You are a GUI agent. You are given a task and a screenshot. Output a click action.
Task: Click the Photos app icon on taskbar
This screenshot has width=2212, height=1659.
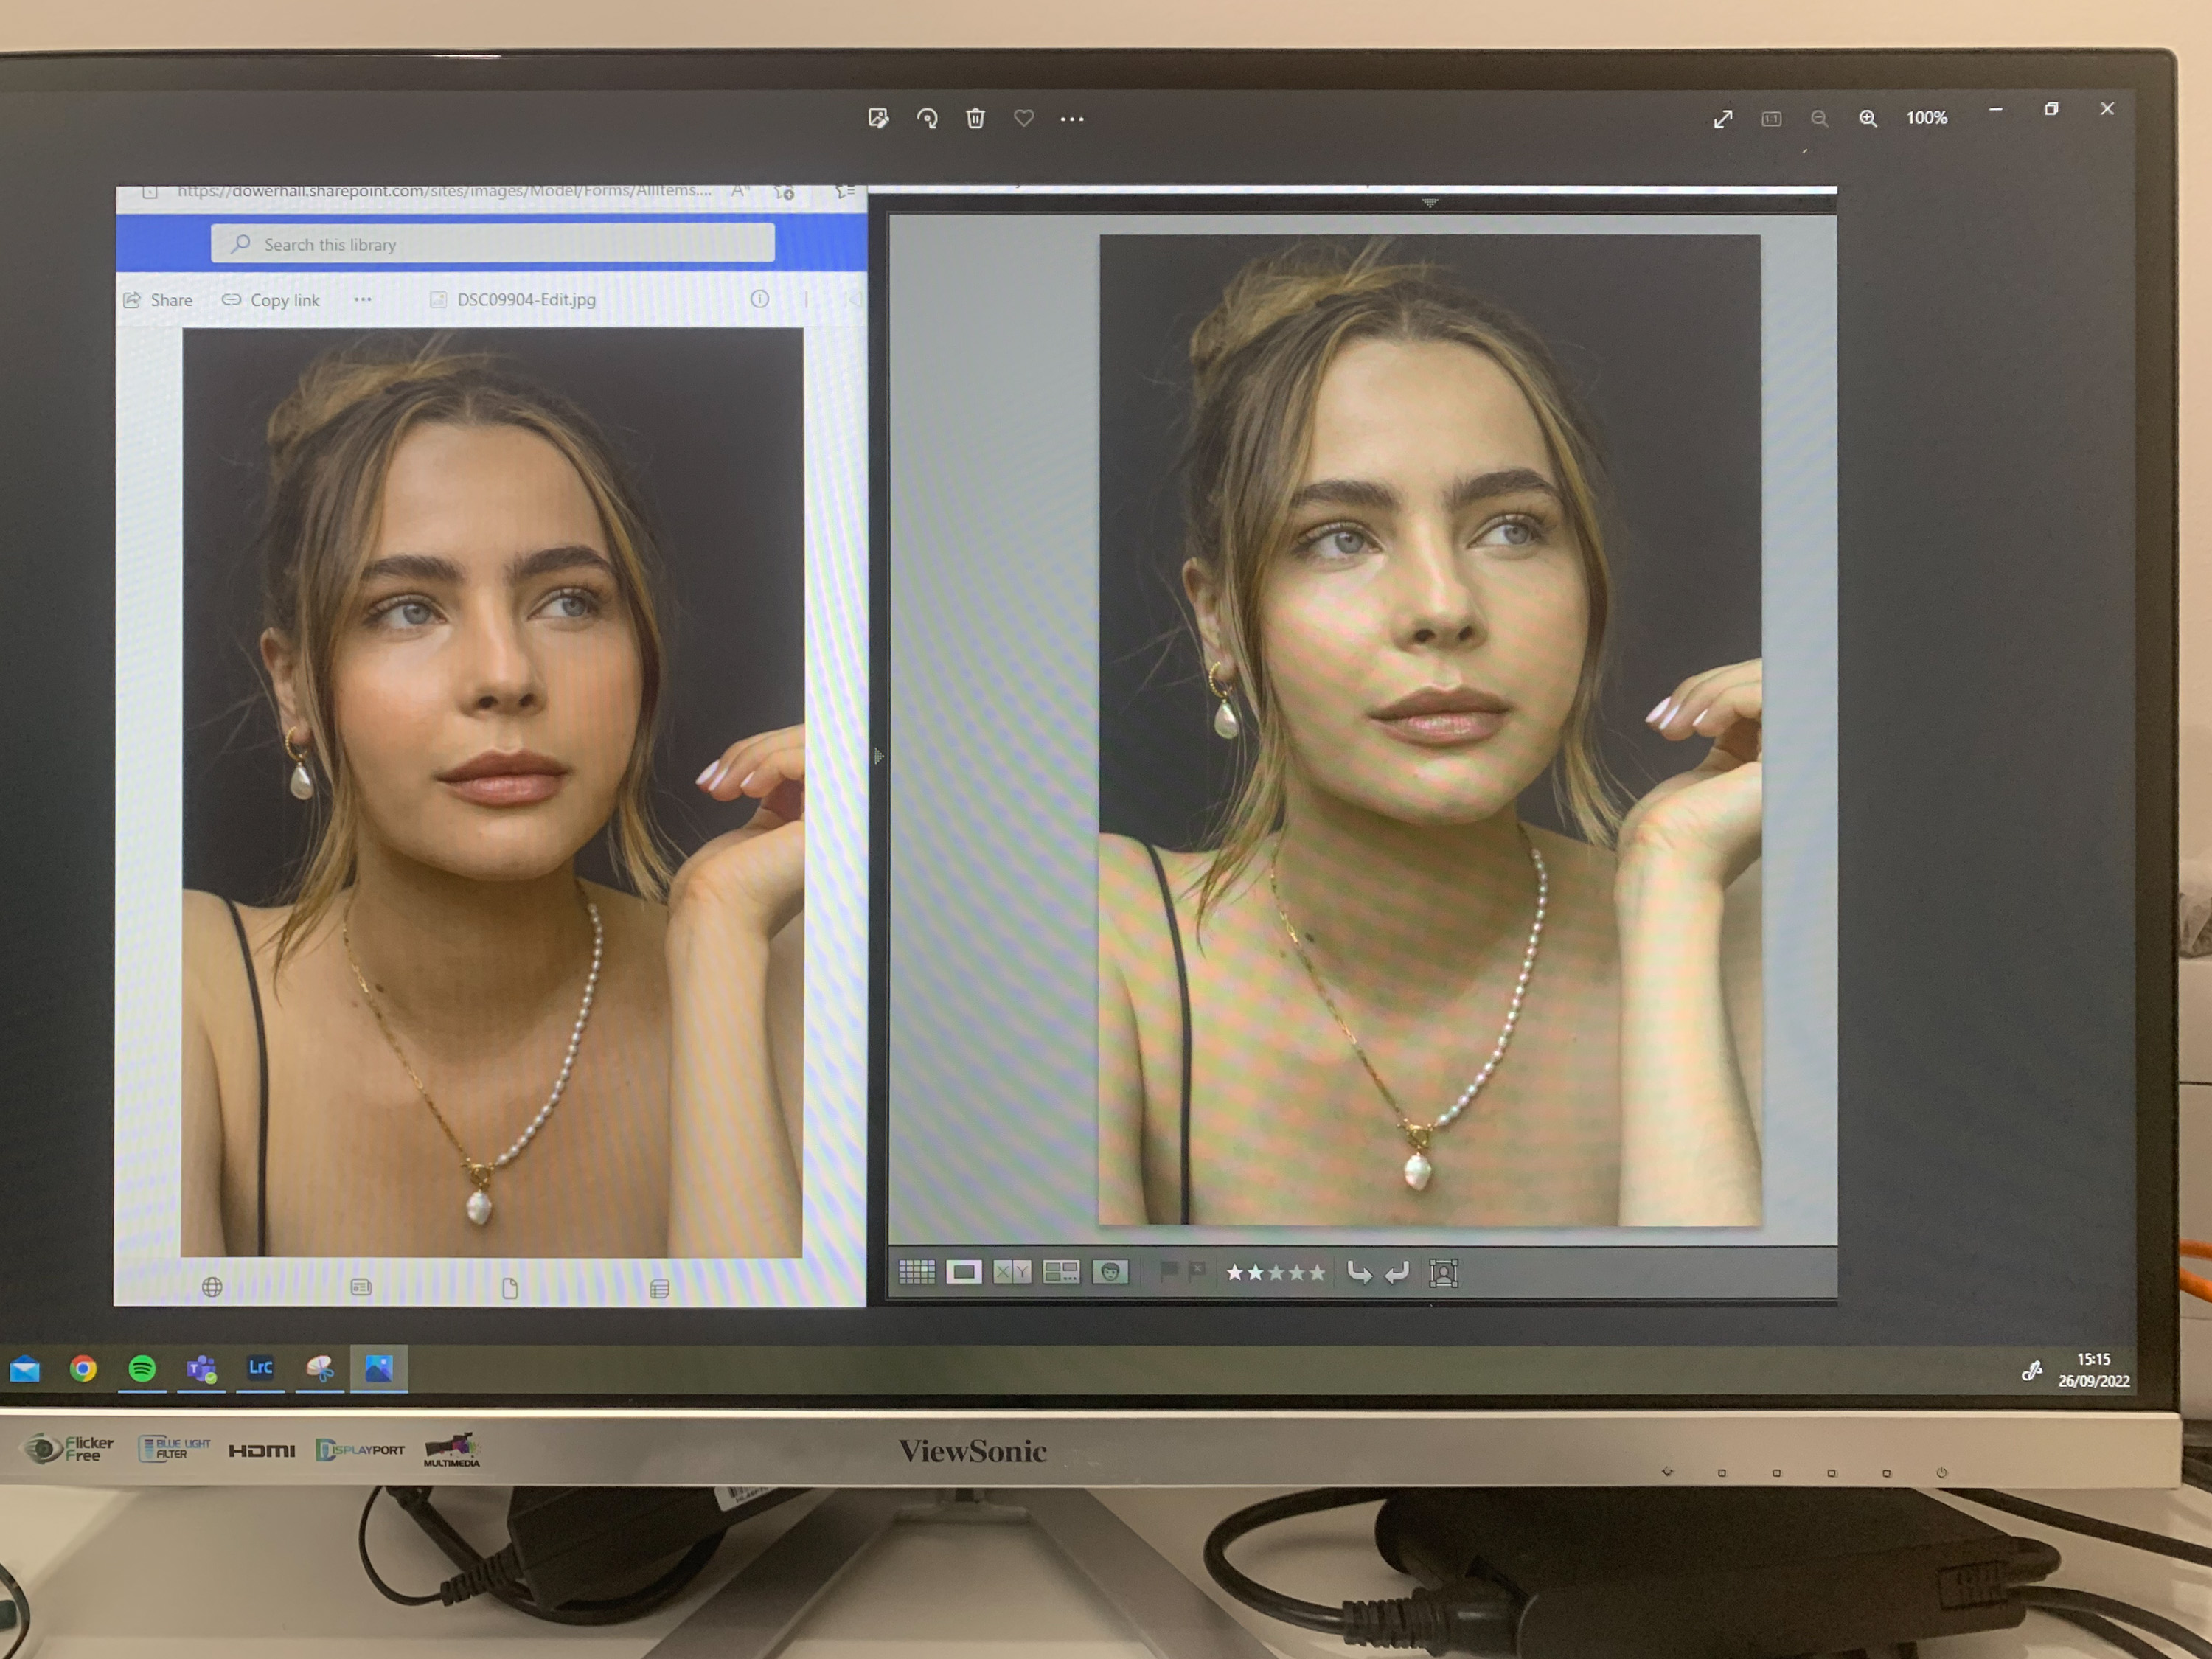point(378,1368)
